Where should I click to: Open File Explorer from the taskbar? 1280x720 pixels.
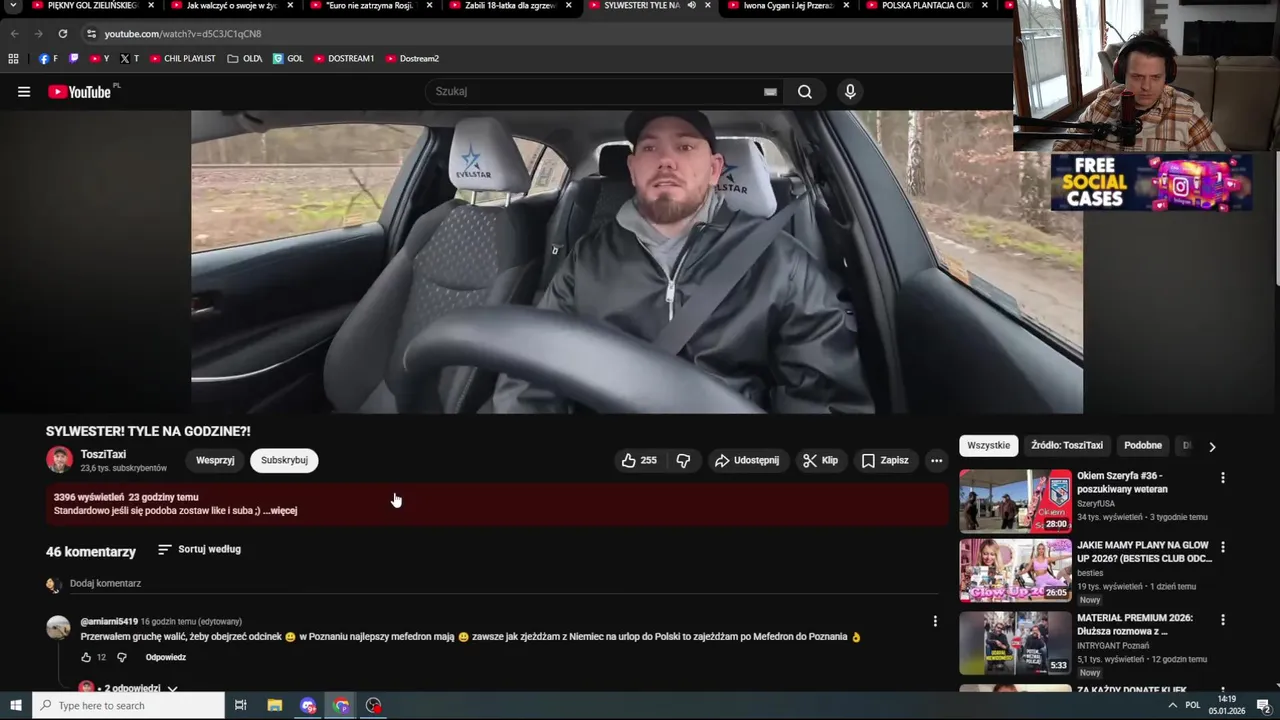[x=275, y=706]
